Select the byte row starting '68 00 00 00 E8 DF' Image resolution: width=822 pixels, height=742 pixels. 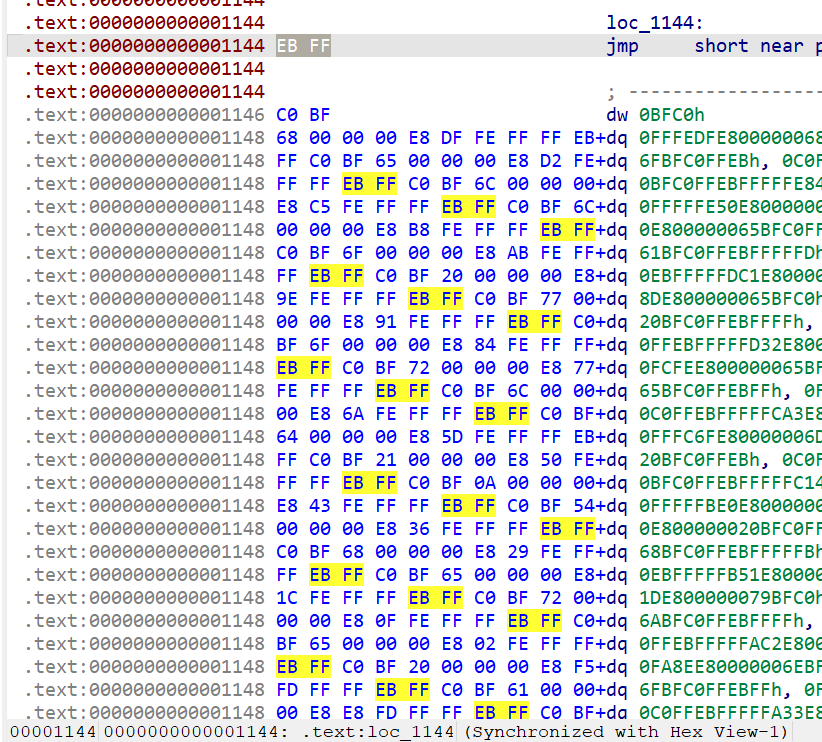(x=435, y=138)
